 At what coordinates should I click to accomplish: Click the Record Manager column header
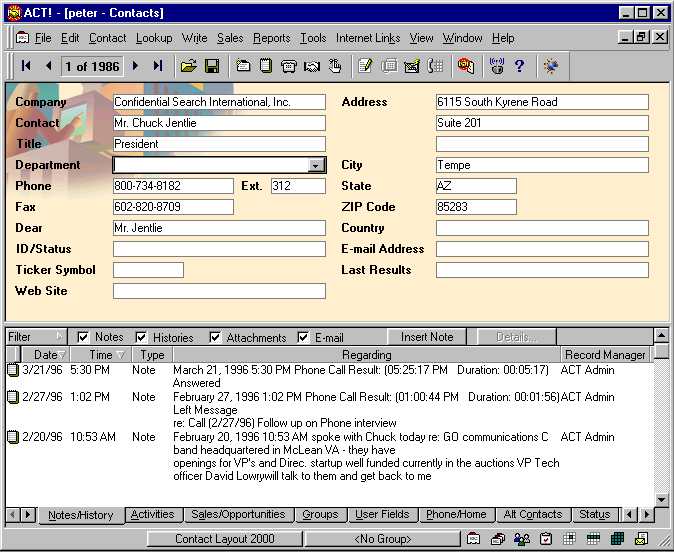tap(605, 355)
